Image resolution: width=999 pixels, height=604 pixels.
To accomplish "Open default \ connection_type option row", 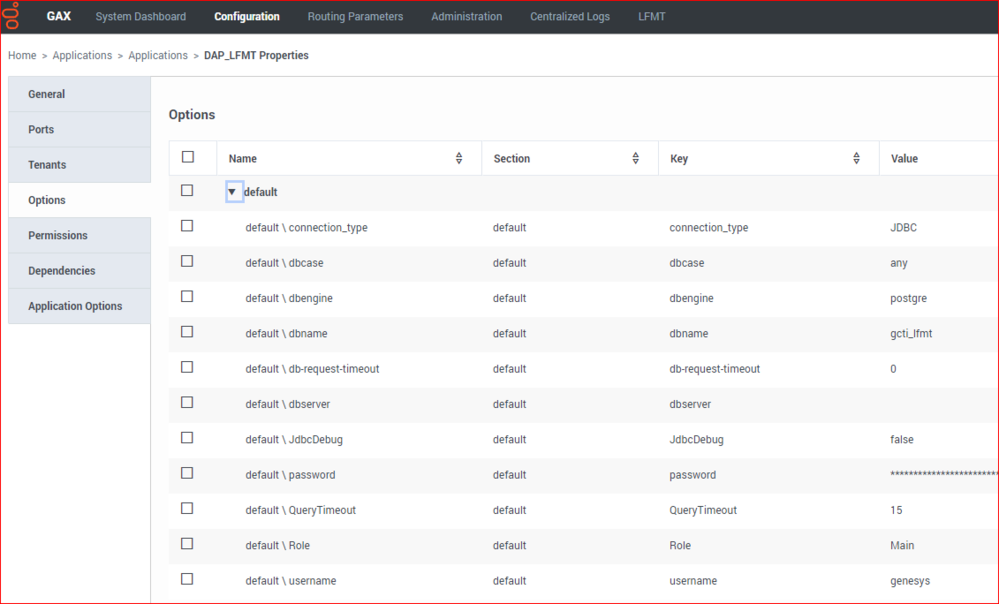I will (x=584, y=227).
